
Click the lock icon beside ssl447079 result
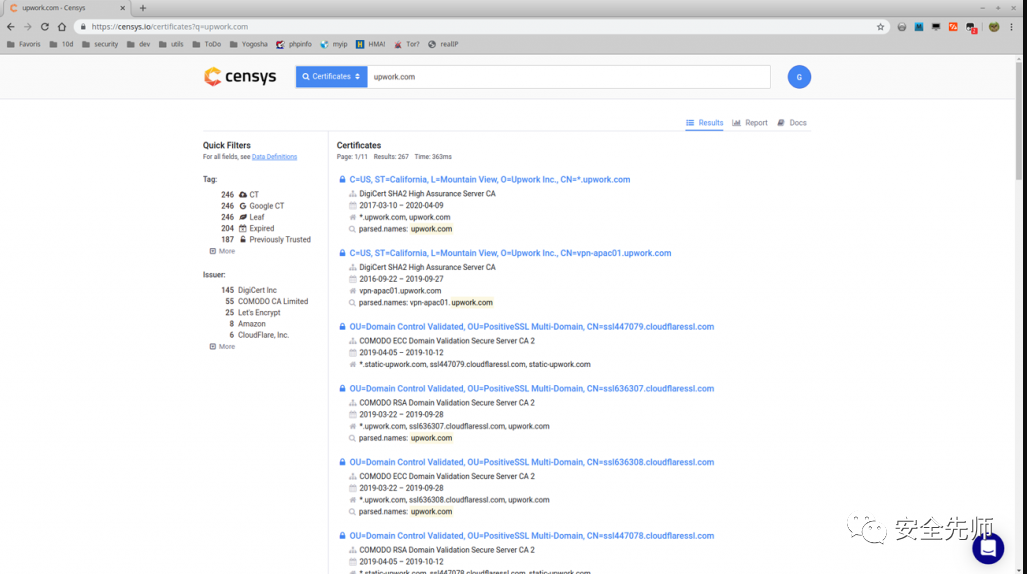(x=342, y=326)
